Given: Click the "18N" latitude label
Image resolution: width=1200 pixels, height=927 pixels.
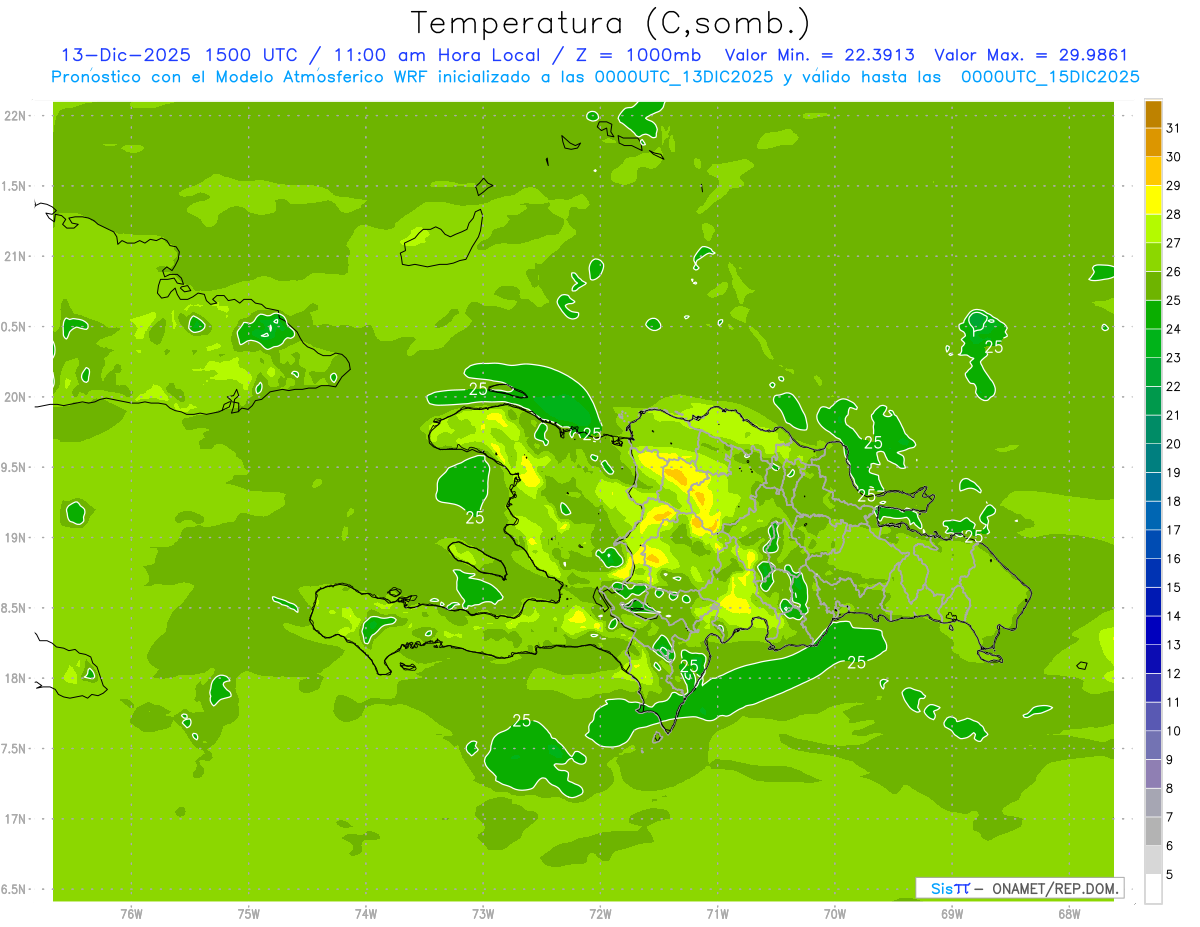Looking at the screenshot, I should (x=14, y=678).
